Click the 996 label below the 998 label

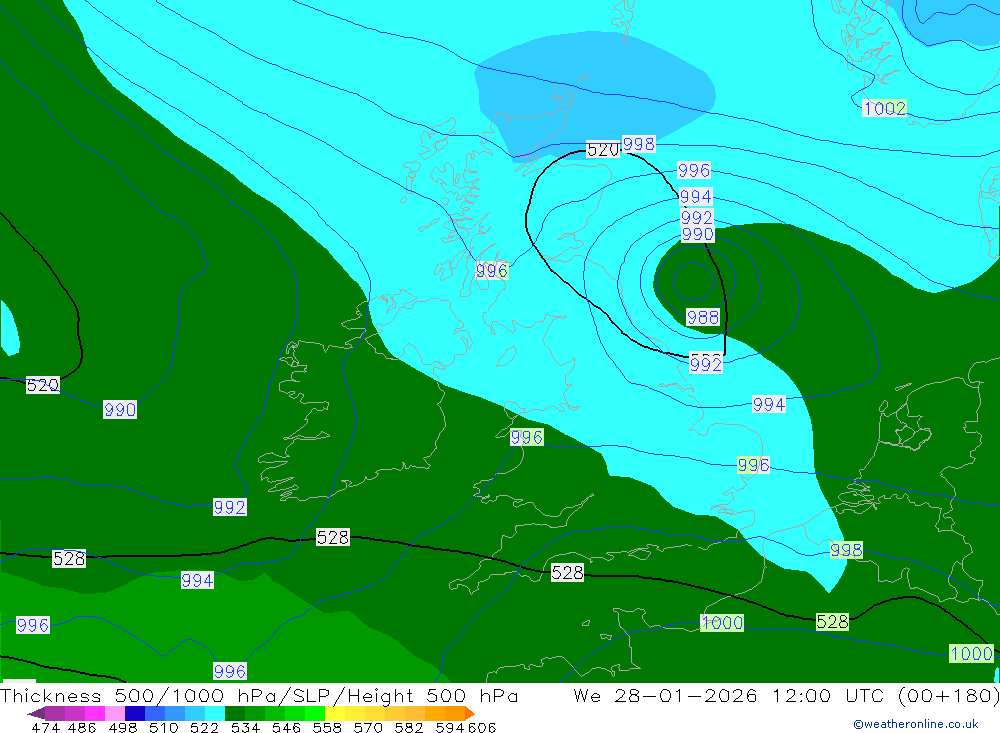694,170
